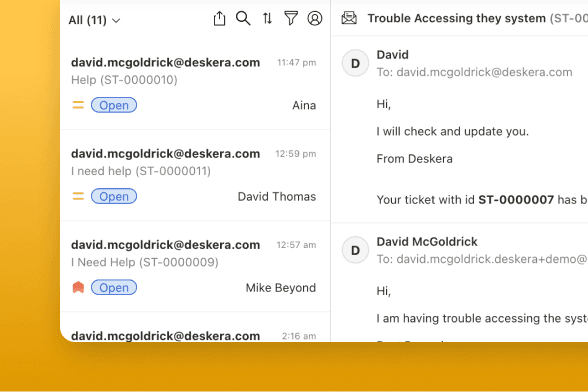Click David's avatar in first message

pyautogui.click(x=355, y=63)
